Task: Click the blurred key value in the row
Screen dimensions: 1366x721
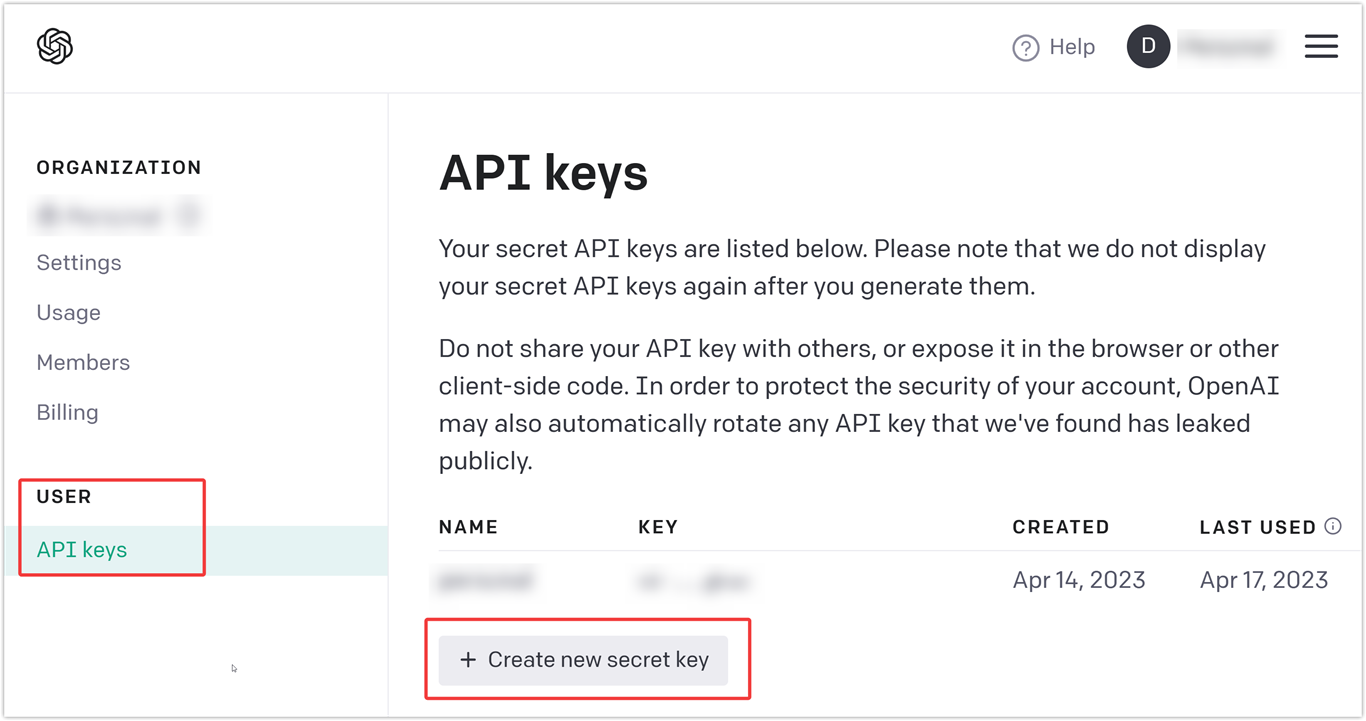Action: 694,579
